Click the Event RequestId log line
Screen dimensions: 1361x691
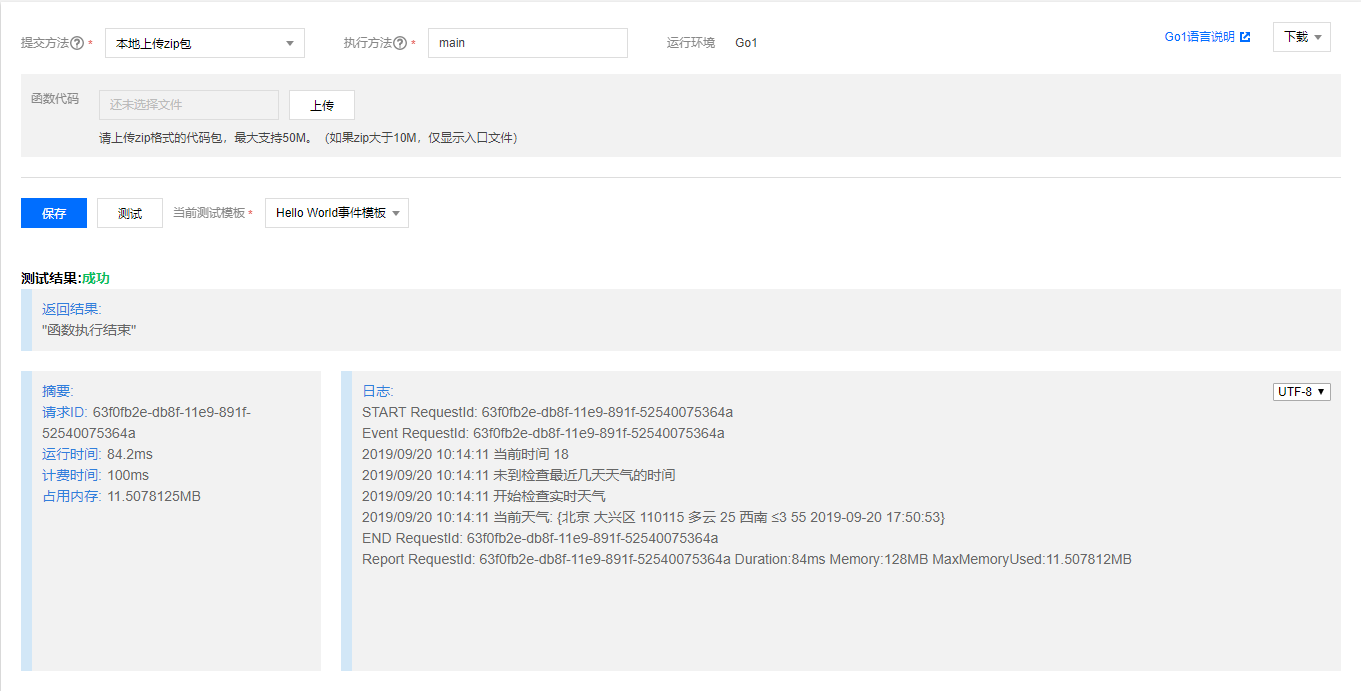543,433
